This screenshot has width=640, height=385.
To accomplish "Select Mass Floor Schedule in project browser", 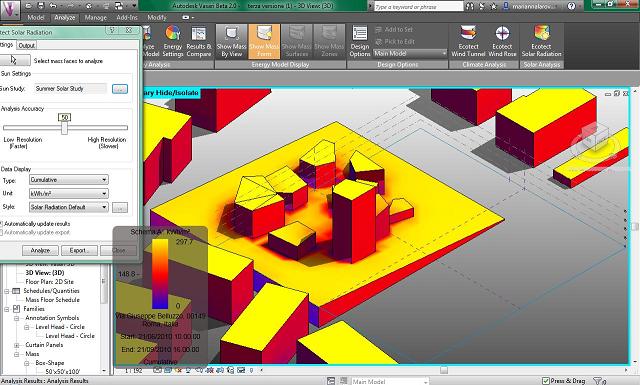I will click(52, 300).
